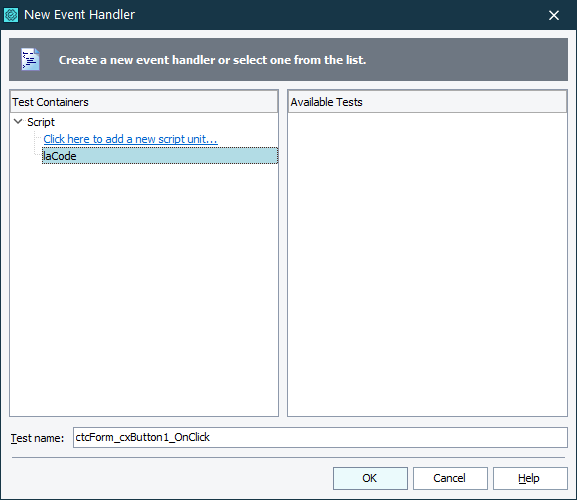Image resolution: width=577 pixels, height=500 pixels.
Task: Select the Script container label
Action: pos(41,122)
